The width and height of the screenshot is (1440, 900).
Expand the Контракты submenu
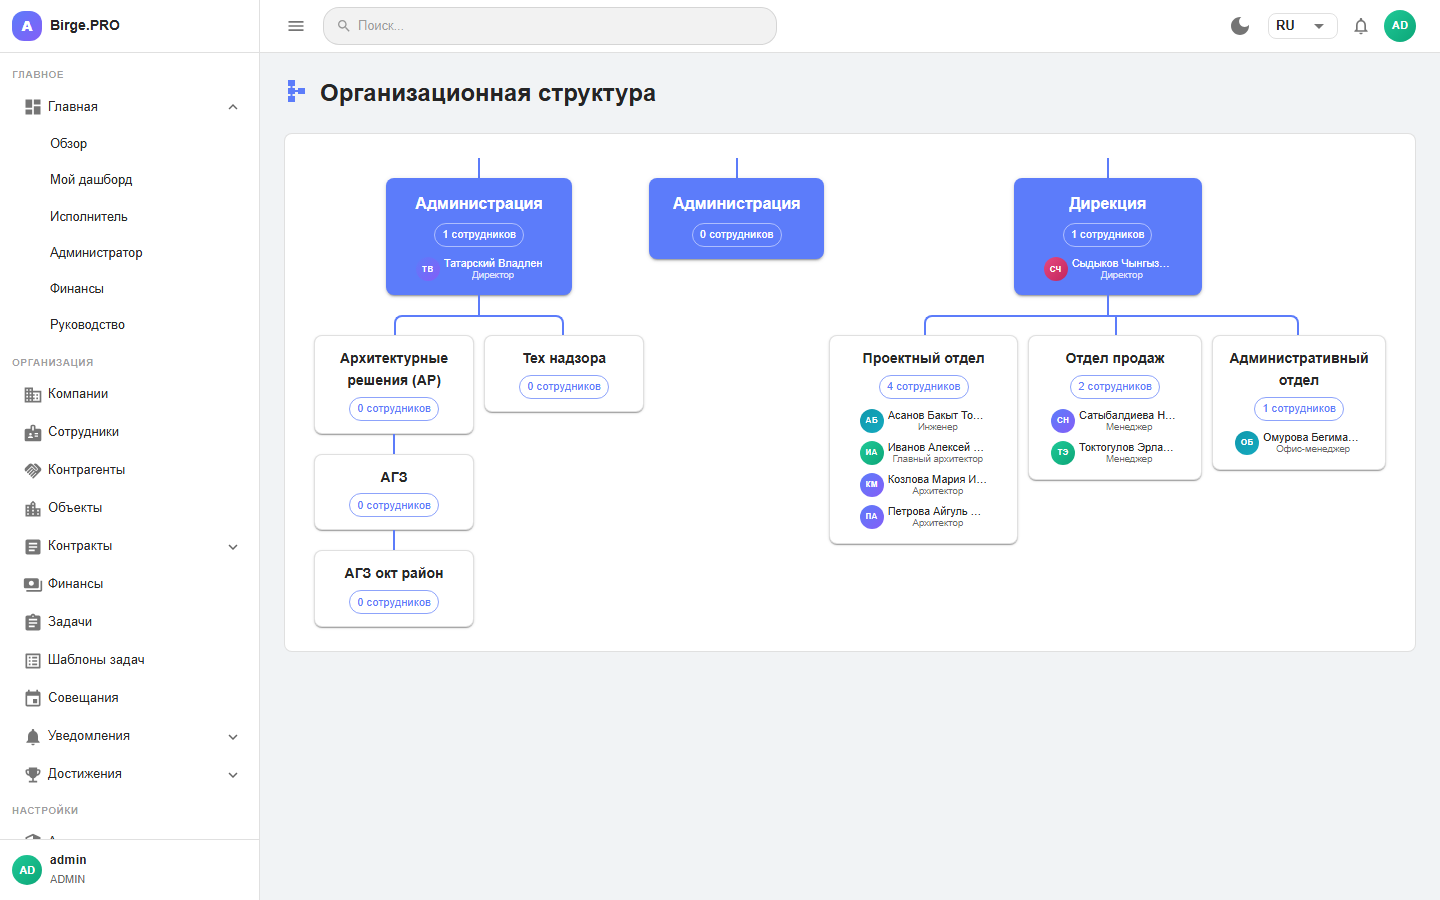(233, 546)
